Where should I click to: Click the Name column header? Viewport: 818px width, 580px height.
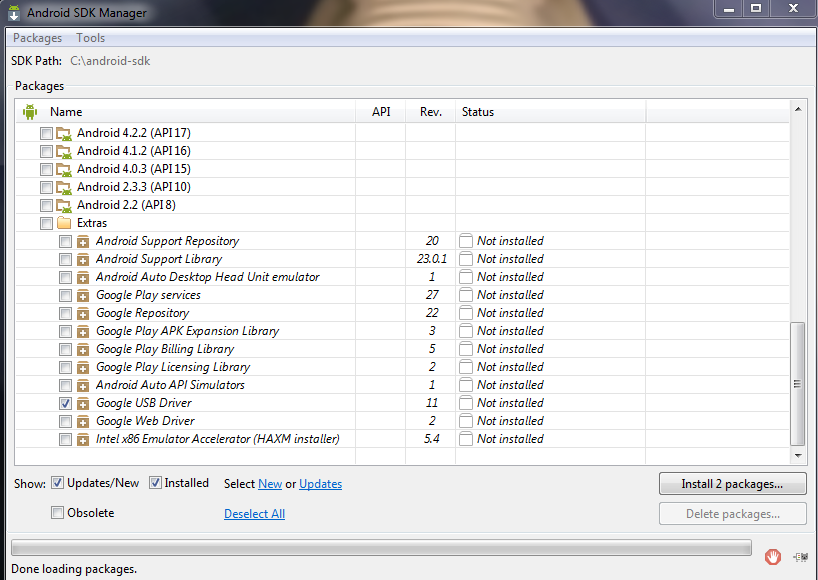186,112
